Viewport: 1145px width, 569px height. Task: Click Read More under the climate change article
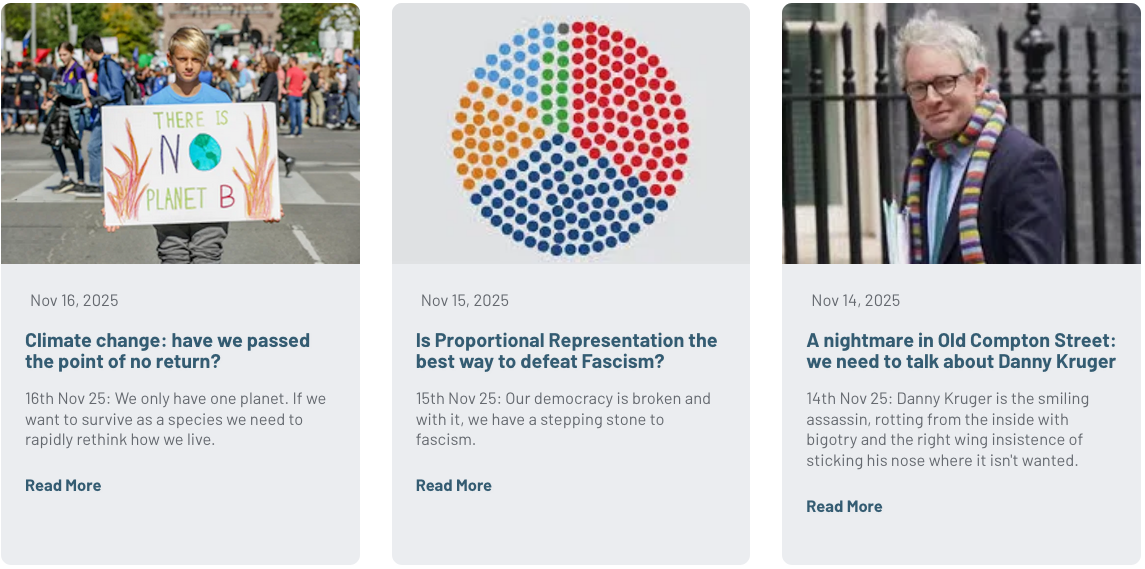63,486
